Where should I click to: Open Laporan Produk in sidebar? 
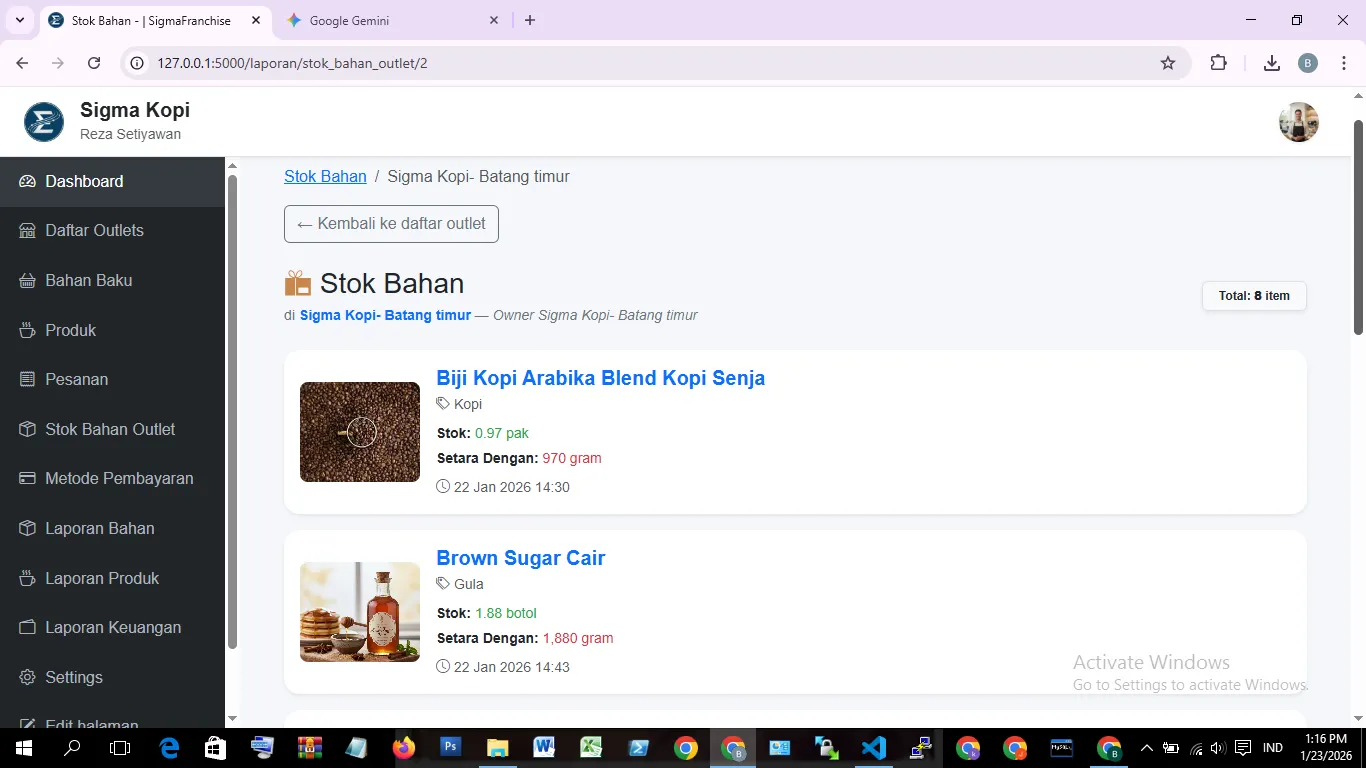tap(112, 578)
